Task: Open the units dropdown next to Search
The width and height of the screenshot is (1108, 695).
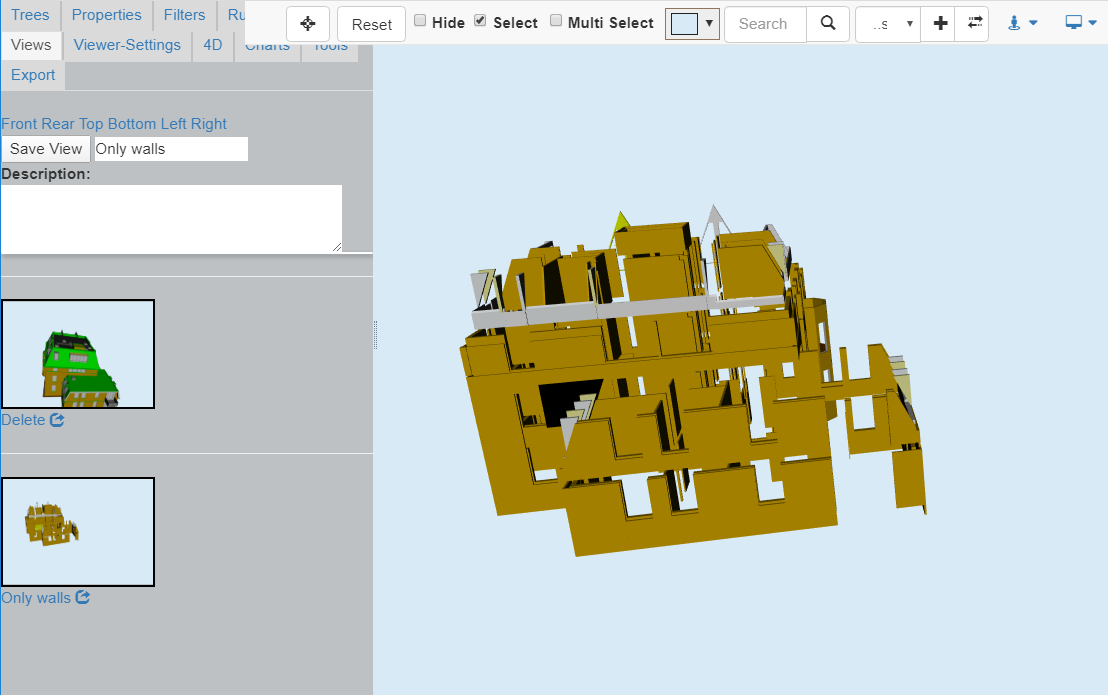Action: point(887,22)
